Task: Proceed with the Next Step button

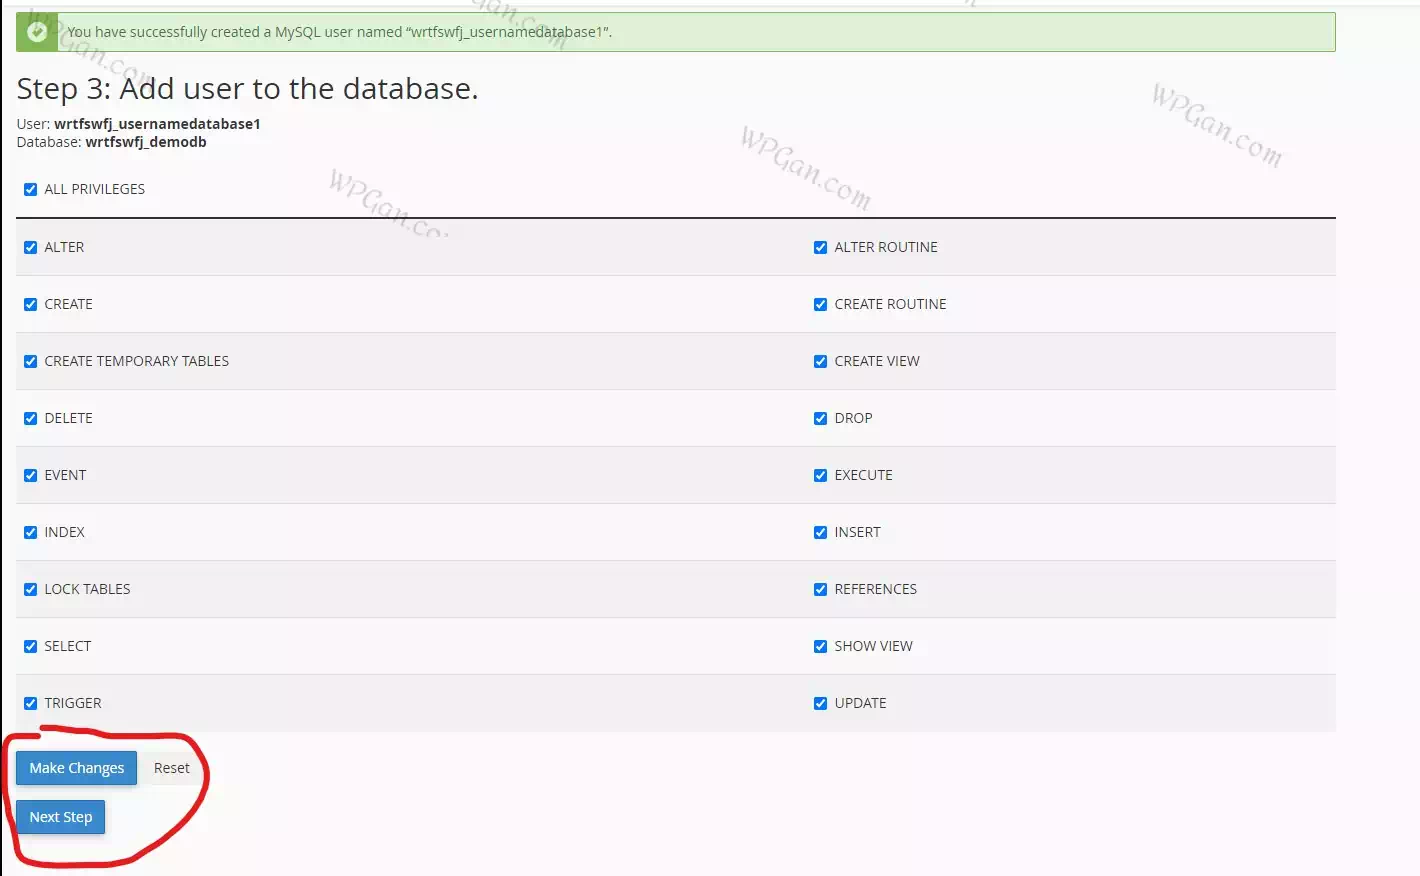Action: point(60,817)
